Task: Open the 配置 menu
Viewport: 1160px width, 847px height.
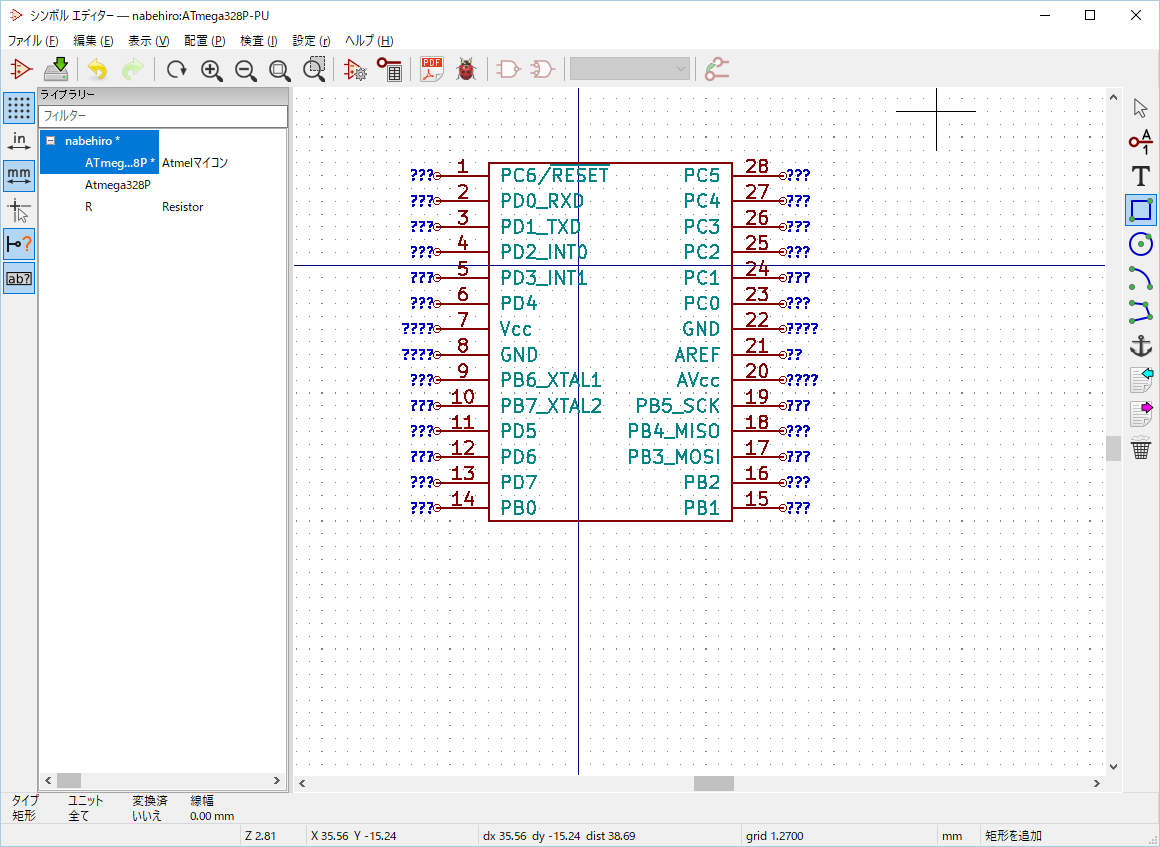Action: [204, 41]
